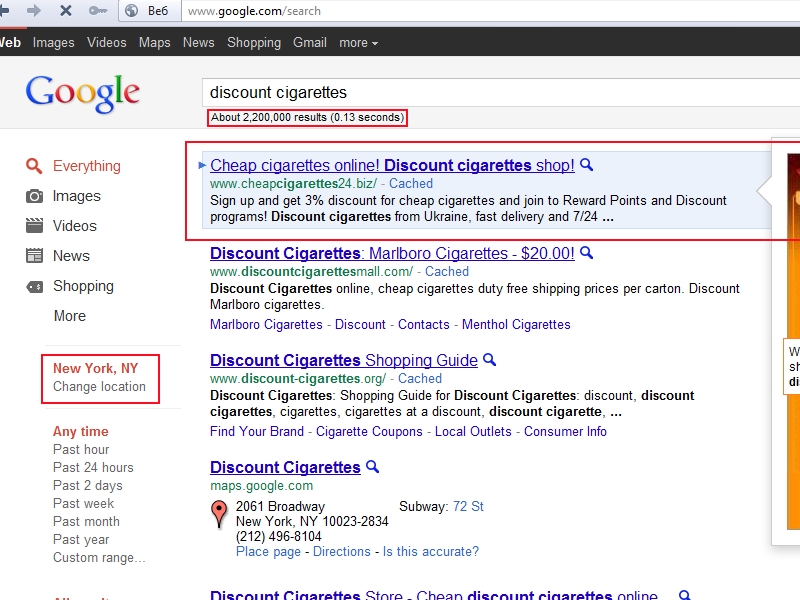The height and width of the screenshot is (600, 800).
Task: Click the Everything magnifier icon in sidebar
Action: pos(34,166)
